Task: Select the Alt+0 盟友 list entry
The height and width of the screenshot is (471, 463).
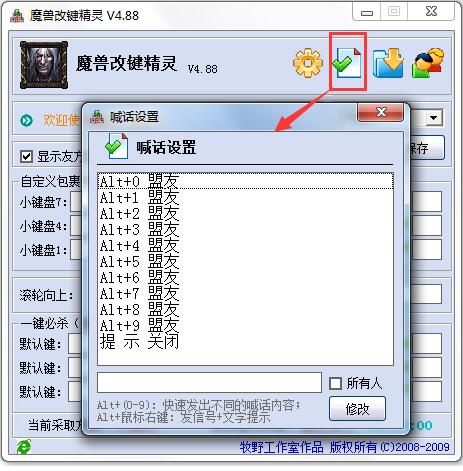Action: click(245, 181)
